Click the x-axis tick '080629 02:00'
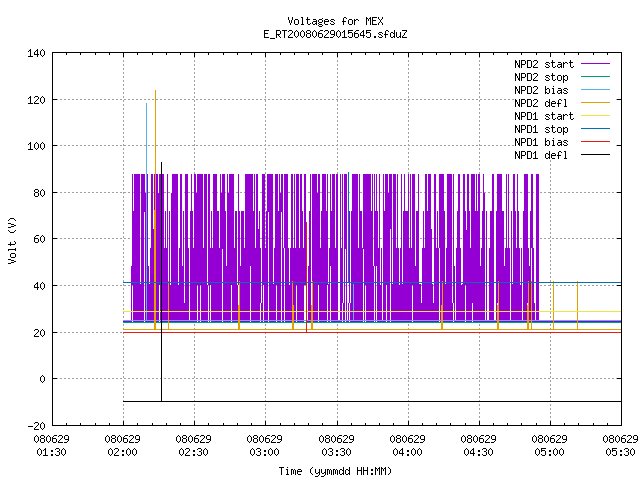The height and width of the screenshot is (480, 640). [122, 446]
